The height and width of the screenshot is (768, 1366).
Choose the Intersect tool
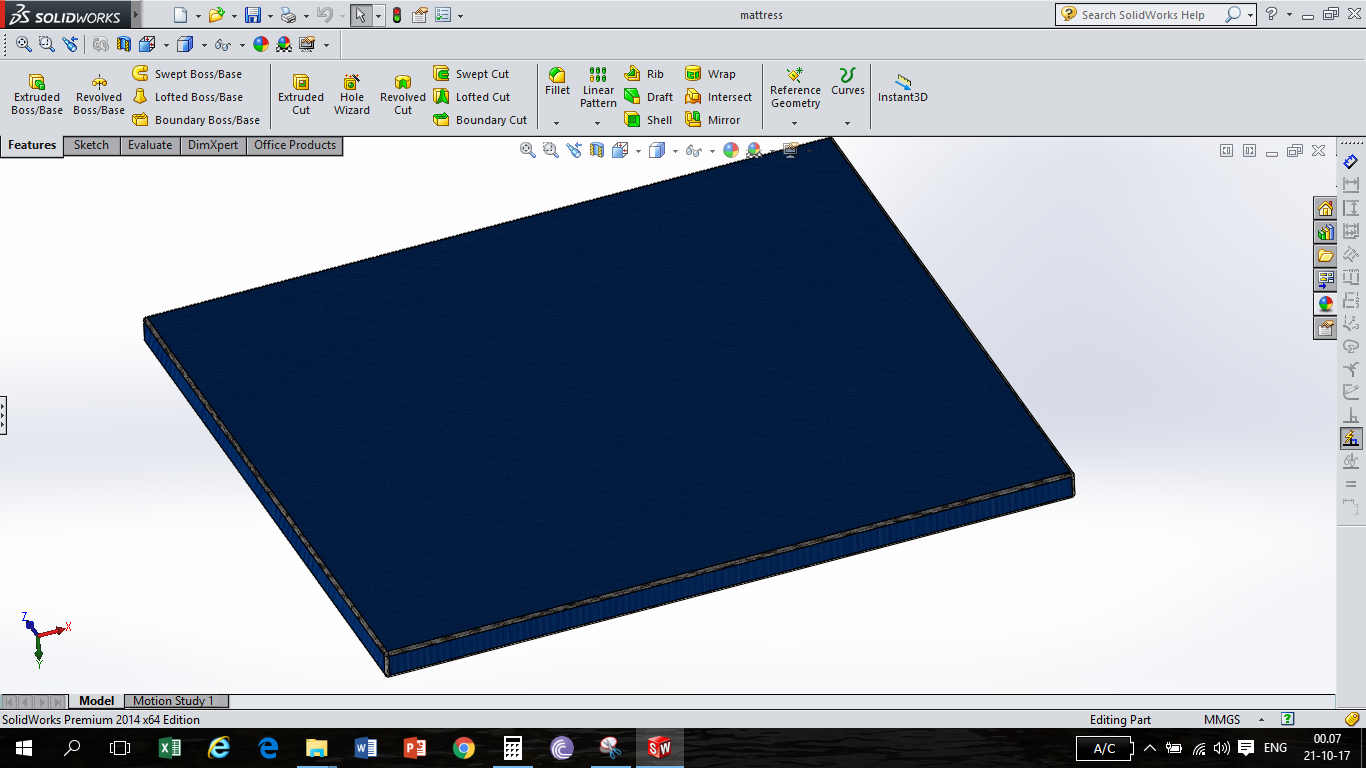(718, 97)
